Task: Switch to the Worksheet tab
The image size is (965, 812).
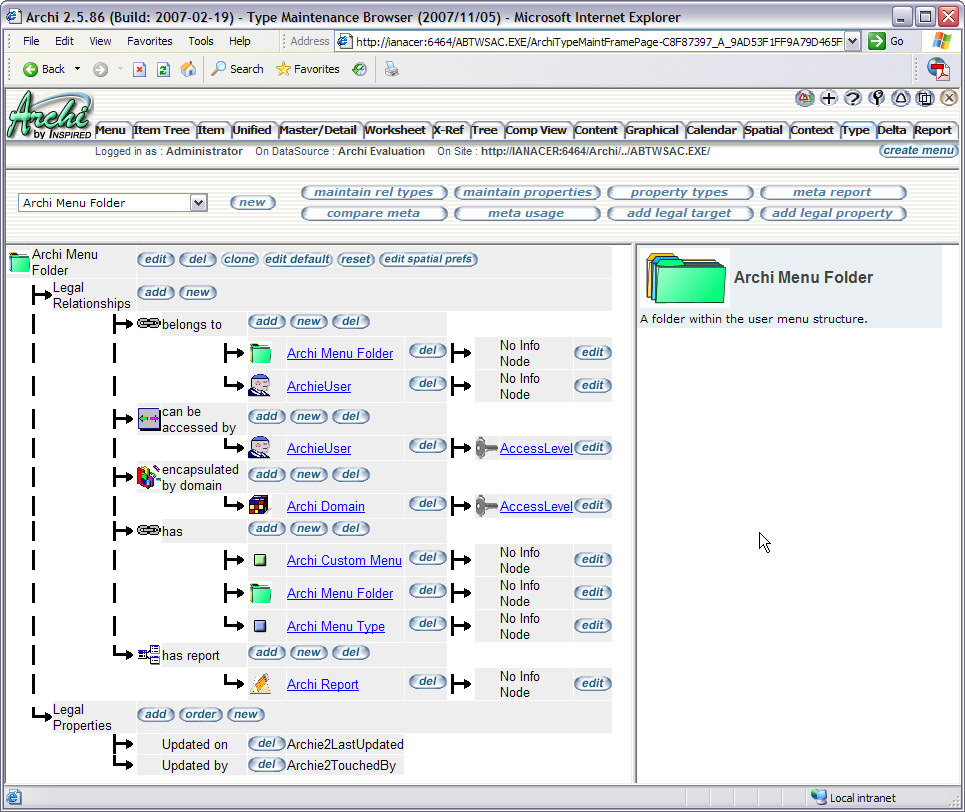Action: 394,130
